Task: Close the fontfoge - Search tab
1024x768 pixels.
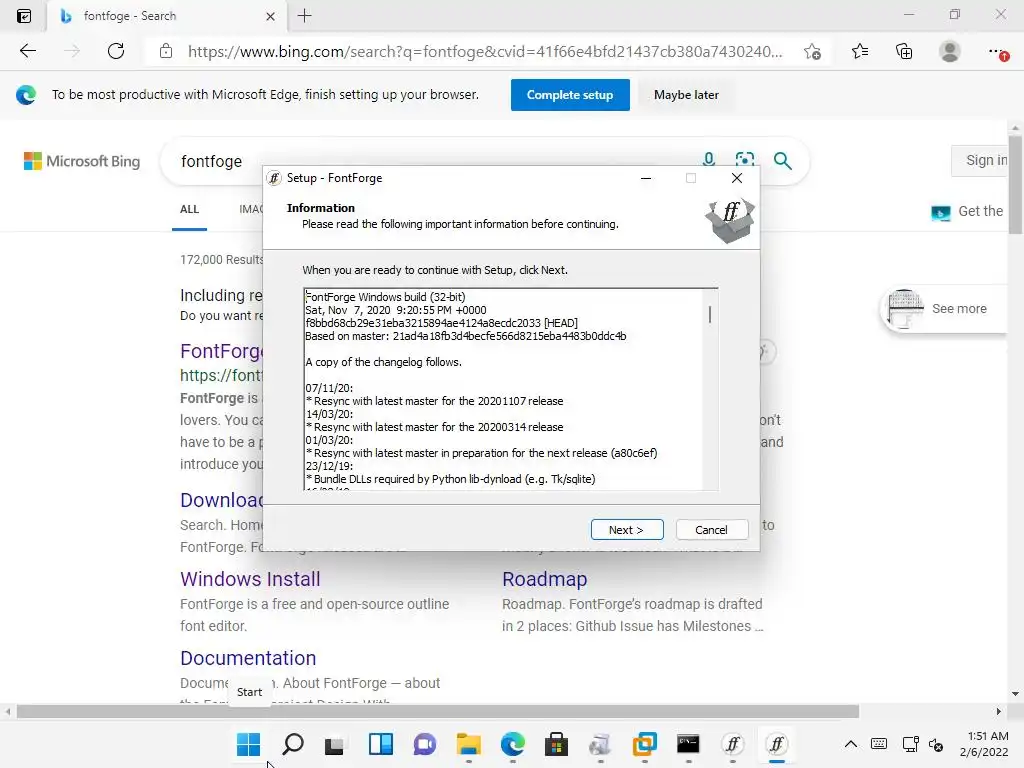Action: pyautogui.click(x=270, y=16)
